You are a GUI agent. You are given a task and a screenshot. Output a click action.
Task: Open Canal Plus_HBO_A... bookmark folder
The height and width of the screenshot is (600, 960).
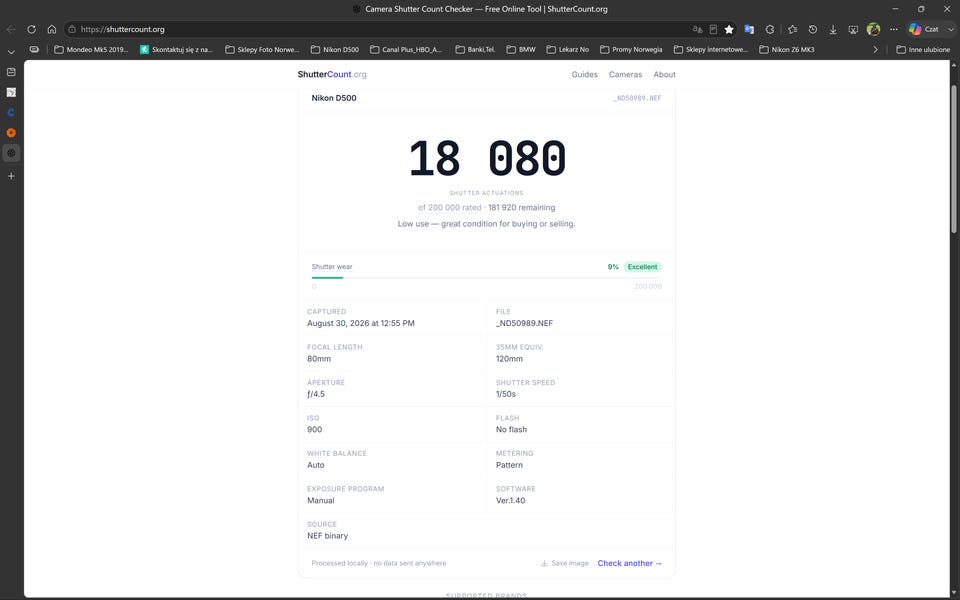(406, 50)
